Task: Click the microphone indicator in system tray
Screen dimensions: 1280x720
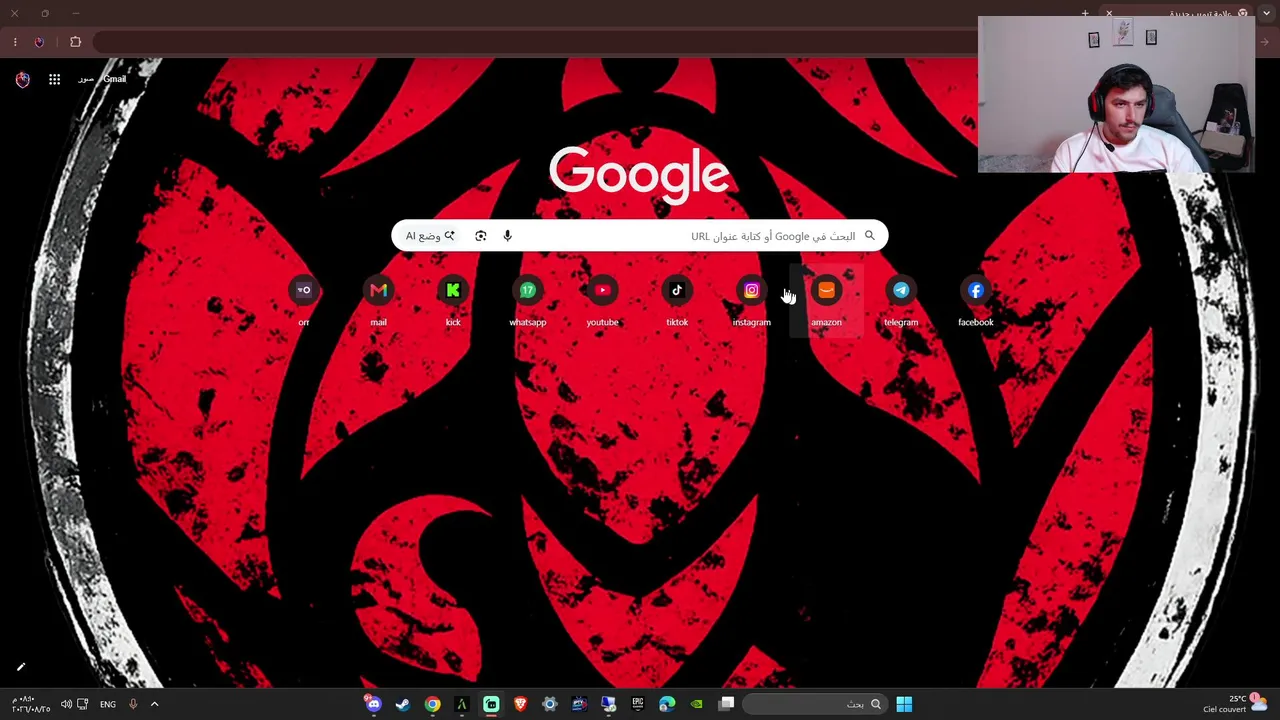Action: point(133,704)
